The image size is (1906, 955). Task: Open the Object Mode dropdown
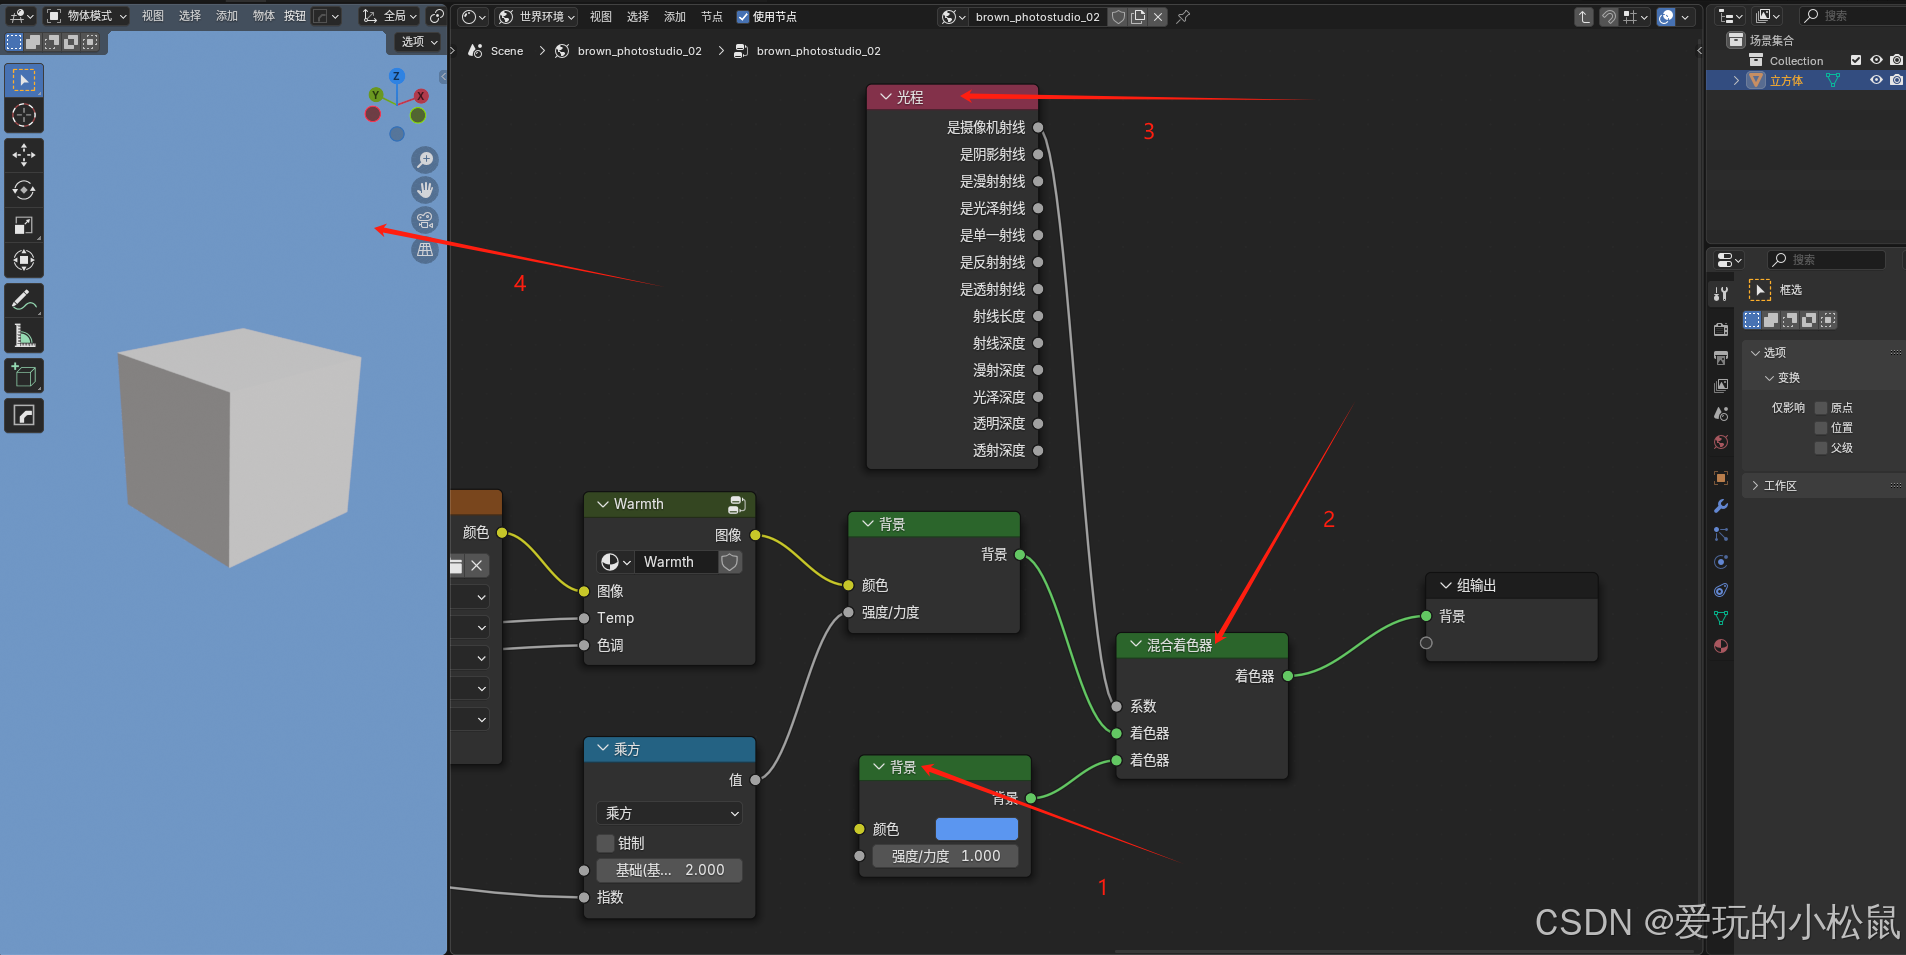coord(87,16)
